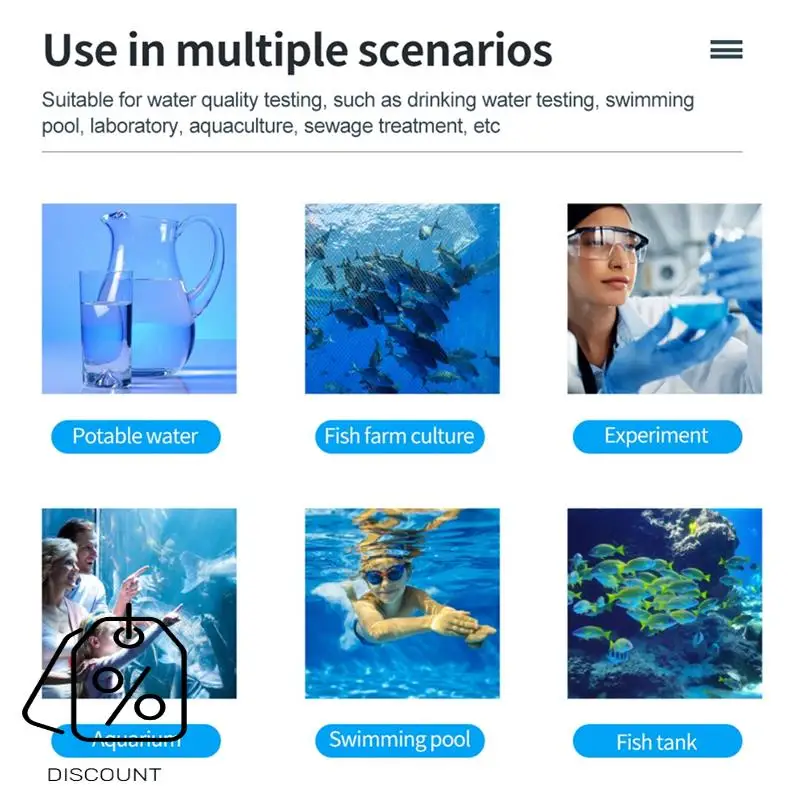Select the Fish tank button

point(657,740)
